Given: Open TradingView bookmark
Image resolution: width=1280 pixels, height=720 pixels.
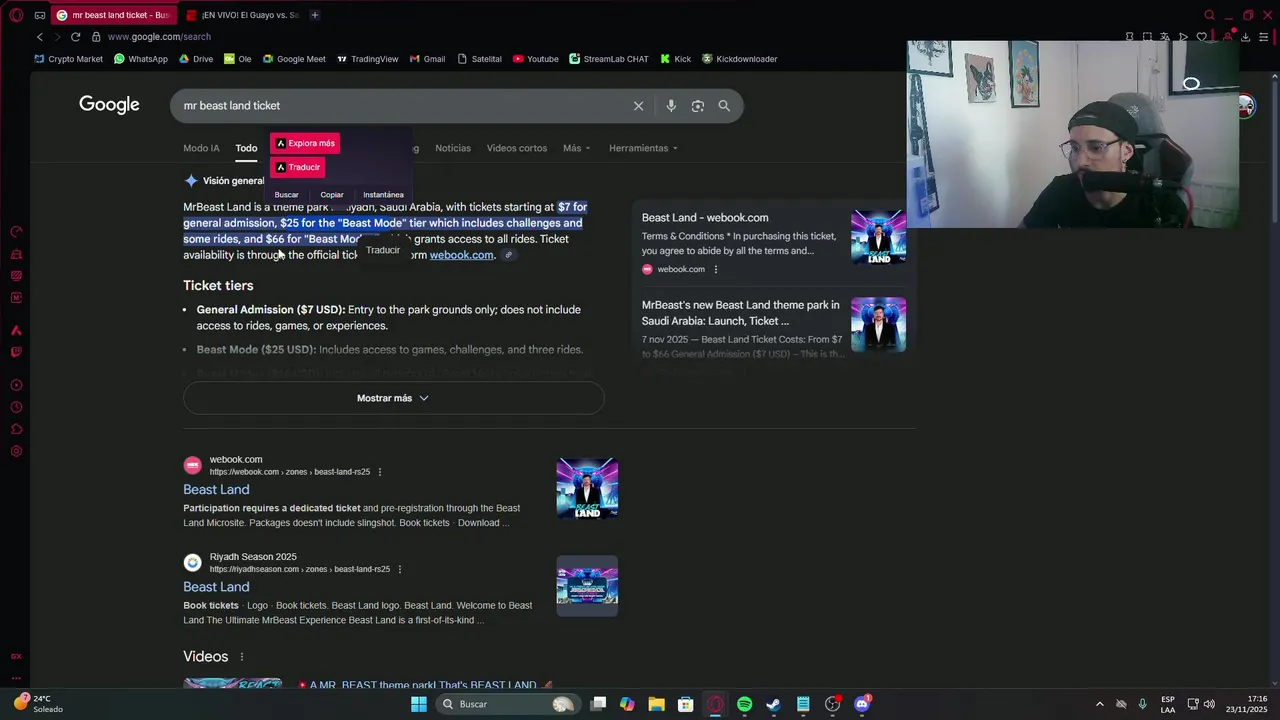Looking at the screenshot, I should tap(368, 59).
